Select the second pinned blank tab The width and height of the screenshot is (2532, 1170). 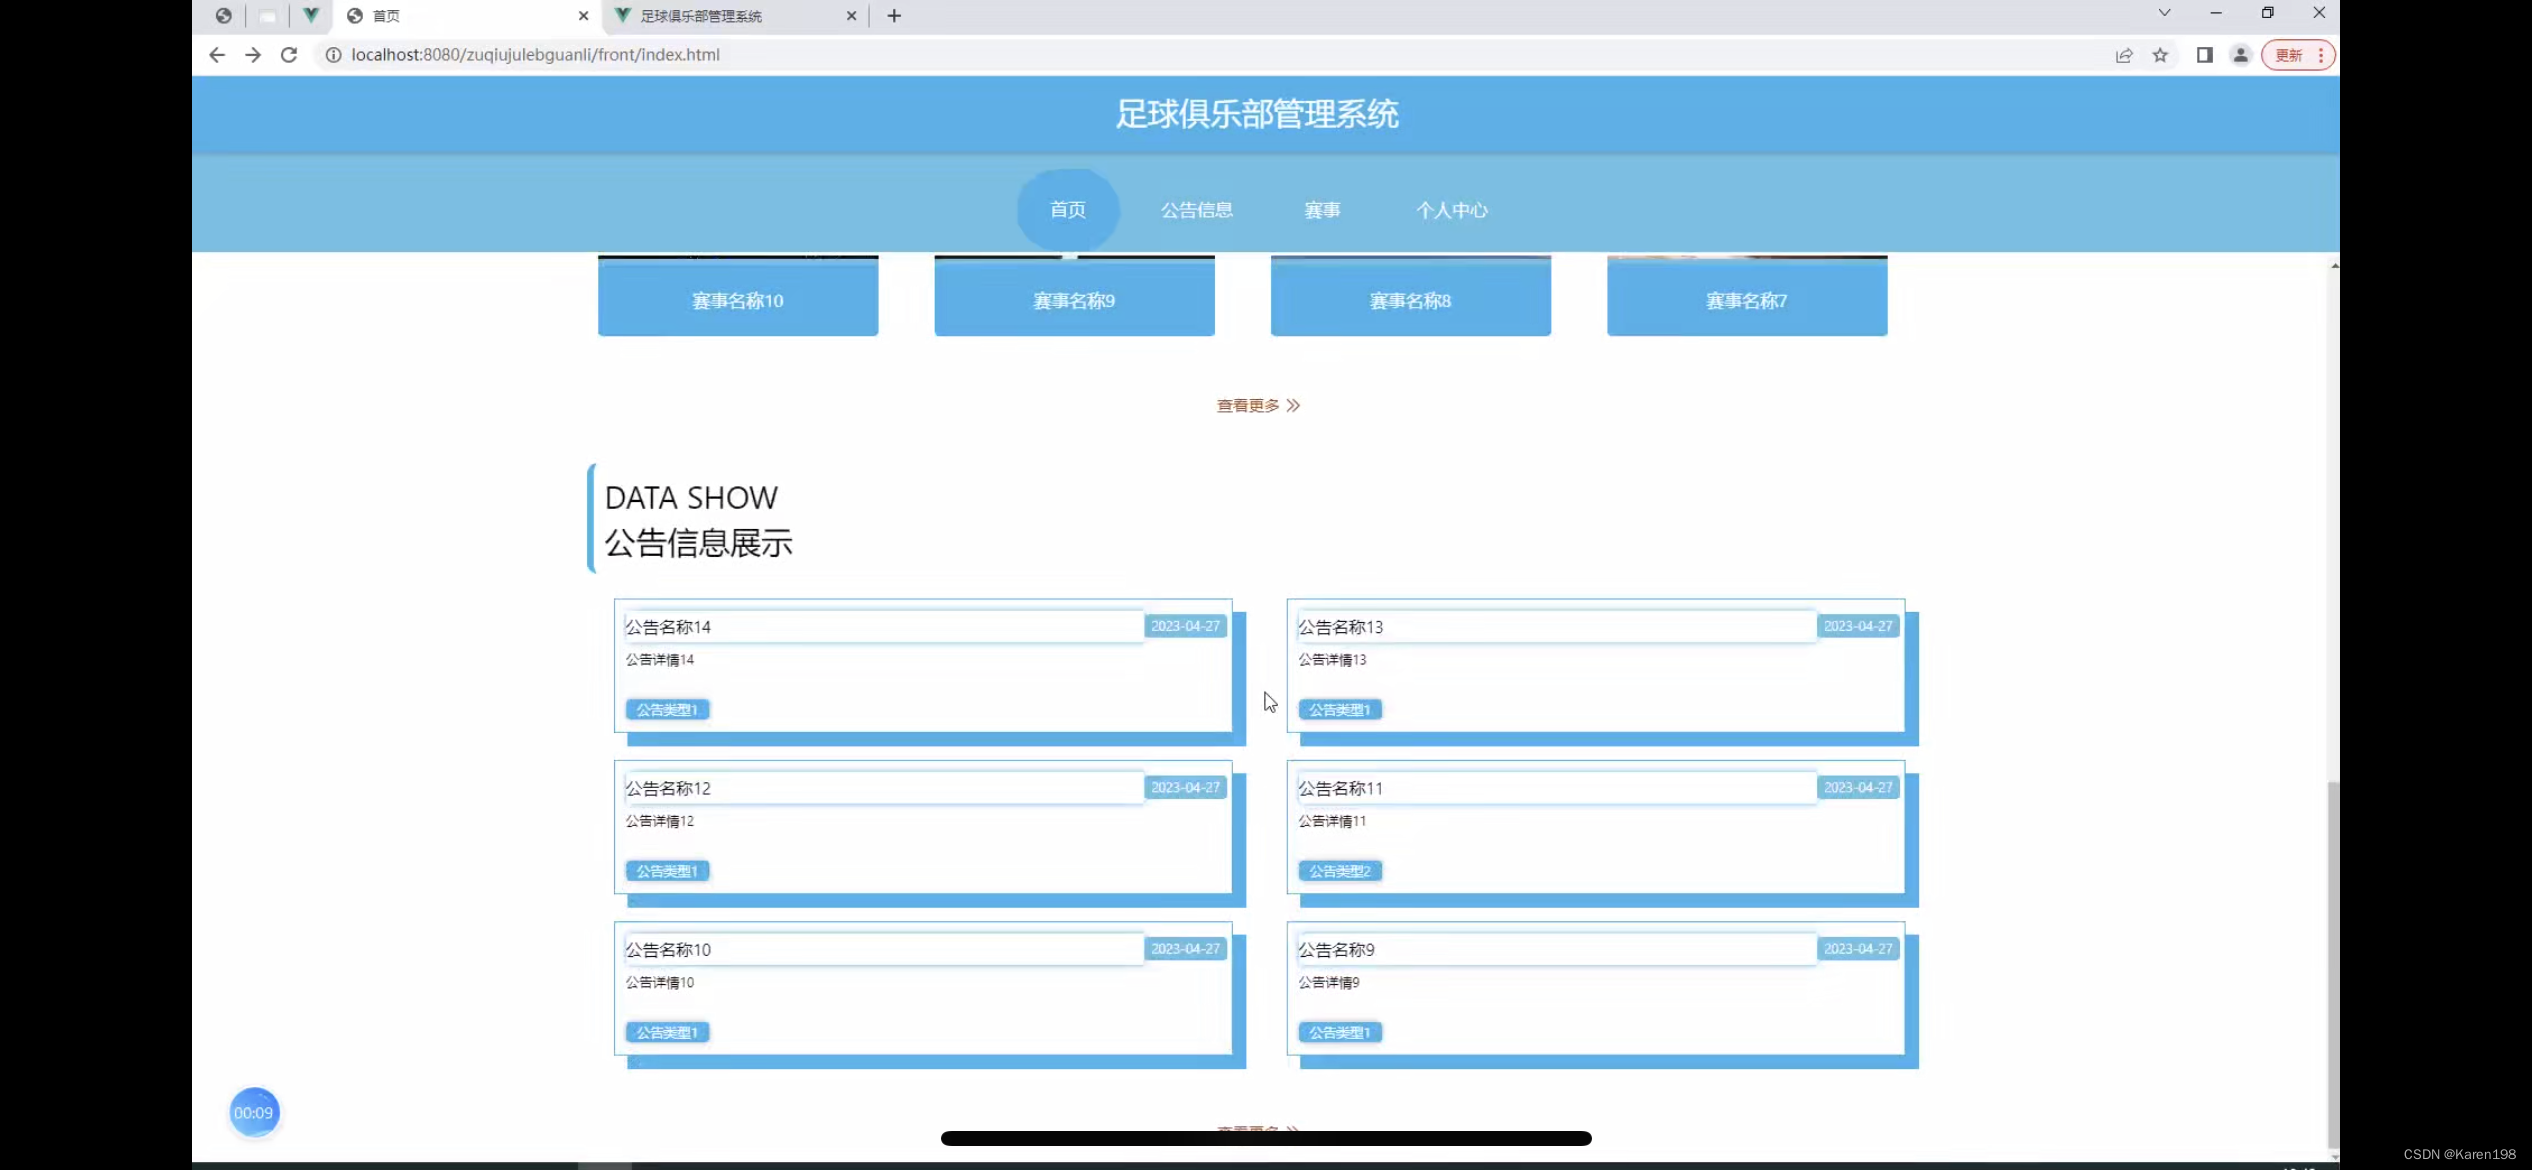pos(267,16)
